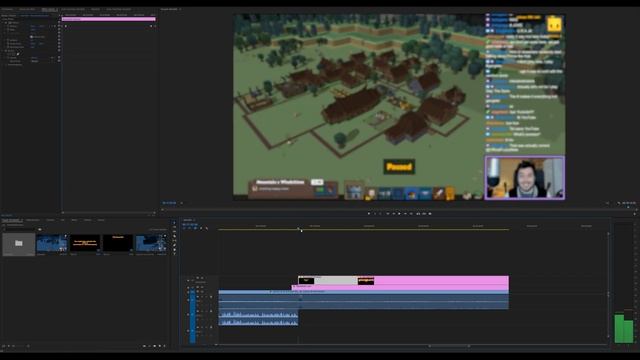Viewport: 640px width, 360px height.
Task: Click Mark Out in Program monitor
Action: click(381, 213)
